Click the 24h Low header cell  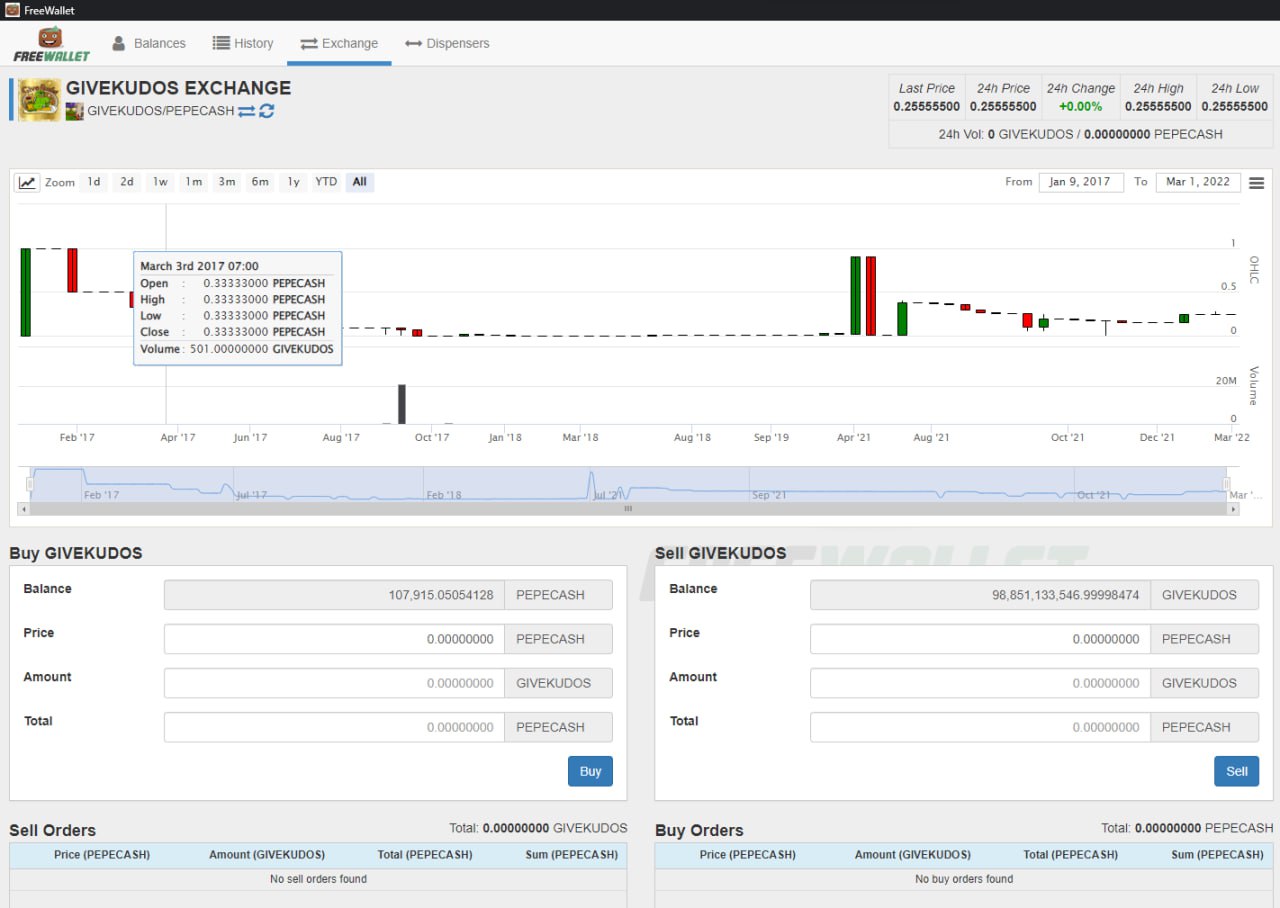1235,88
